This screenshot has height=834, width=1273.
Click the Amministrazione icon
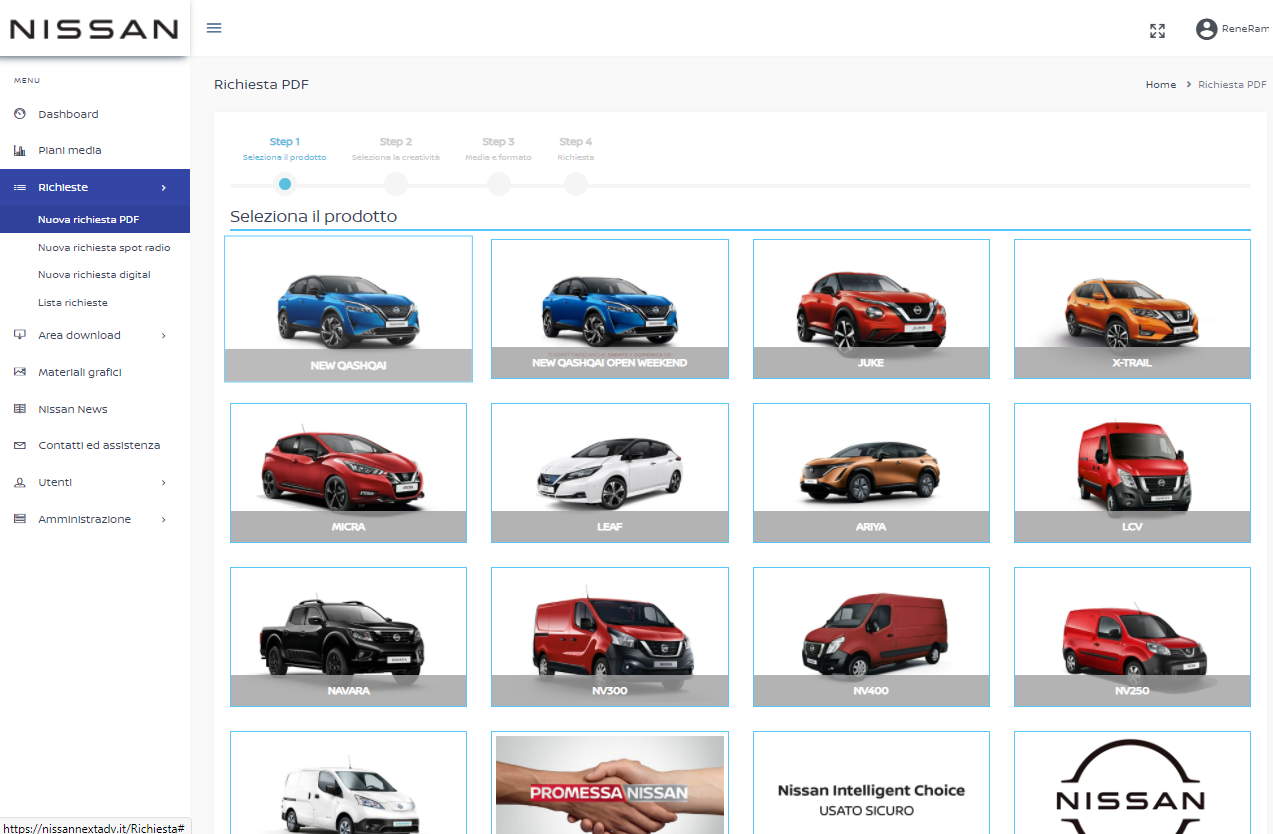pos(19,520)
